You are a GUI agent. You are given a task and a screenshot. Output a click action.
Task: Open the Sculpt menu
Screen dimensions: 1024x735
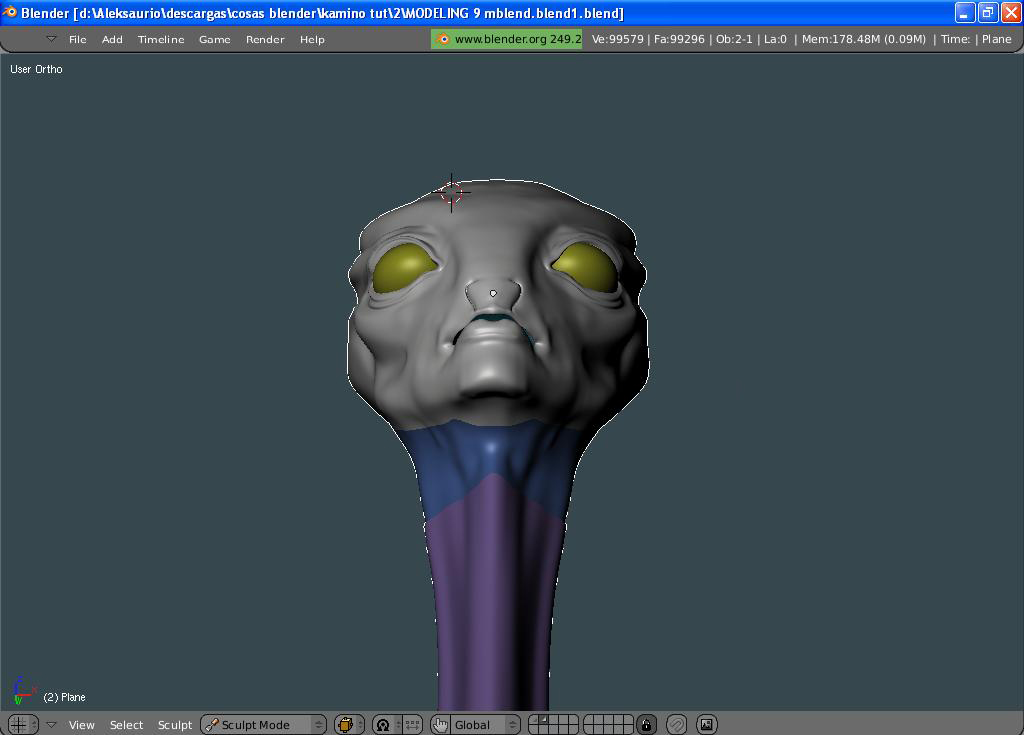click(175, 725)
